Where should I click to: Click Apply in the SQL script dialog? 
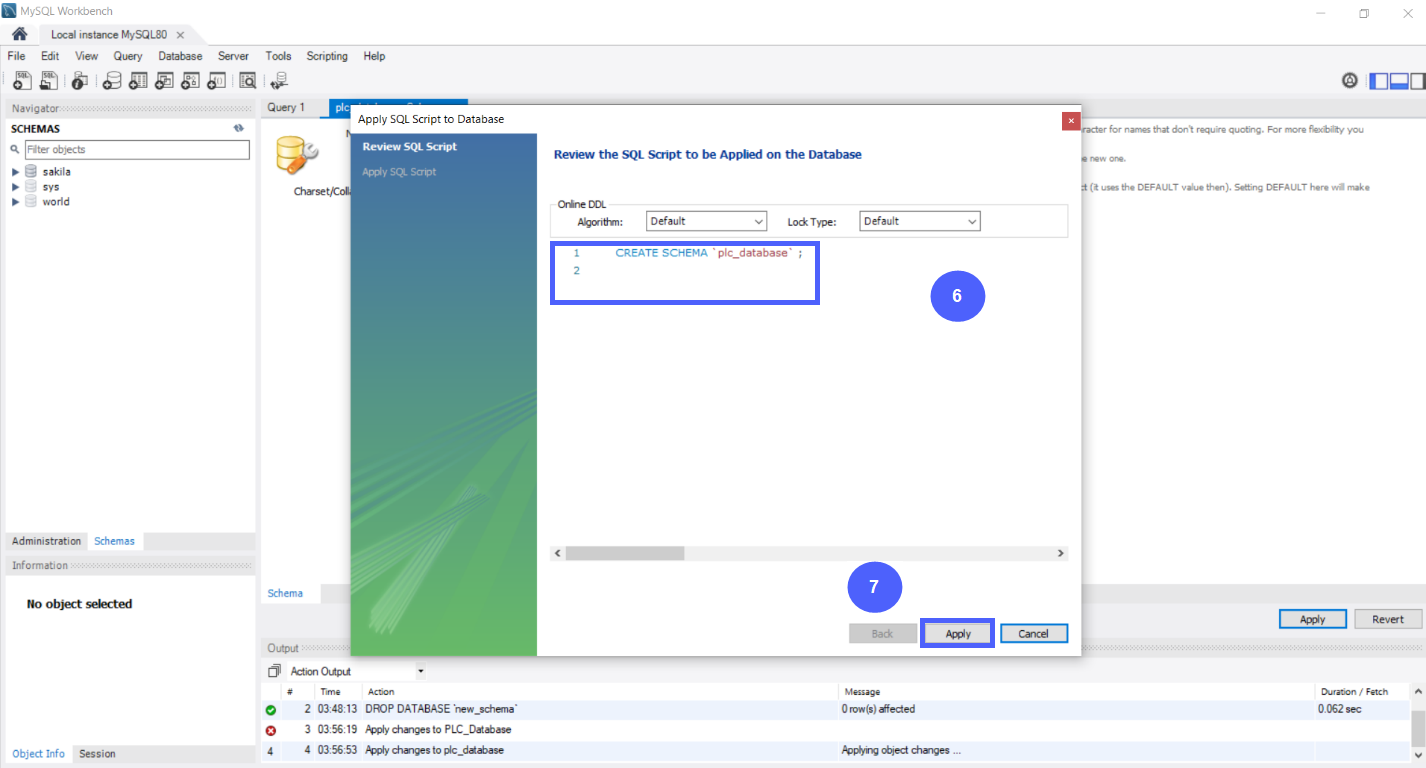click(x=958, y=634)
